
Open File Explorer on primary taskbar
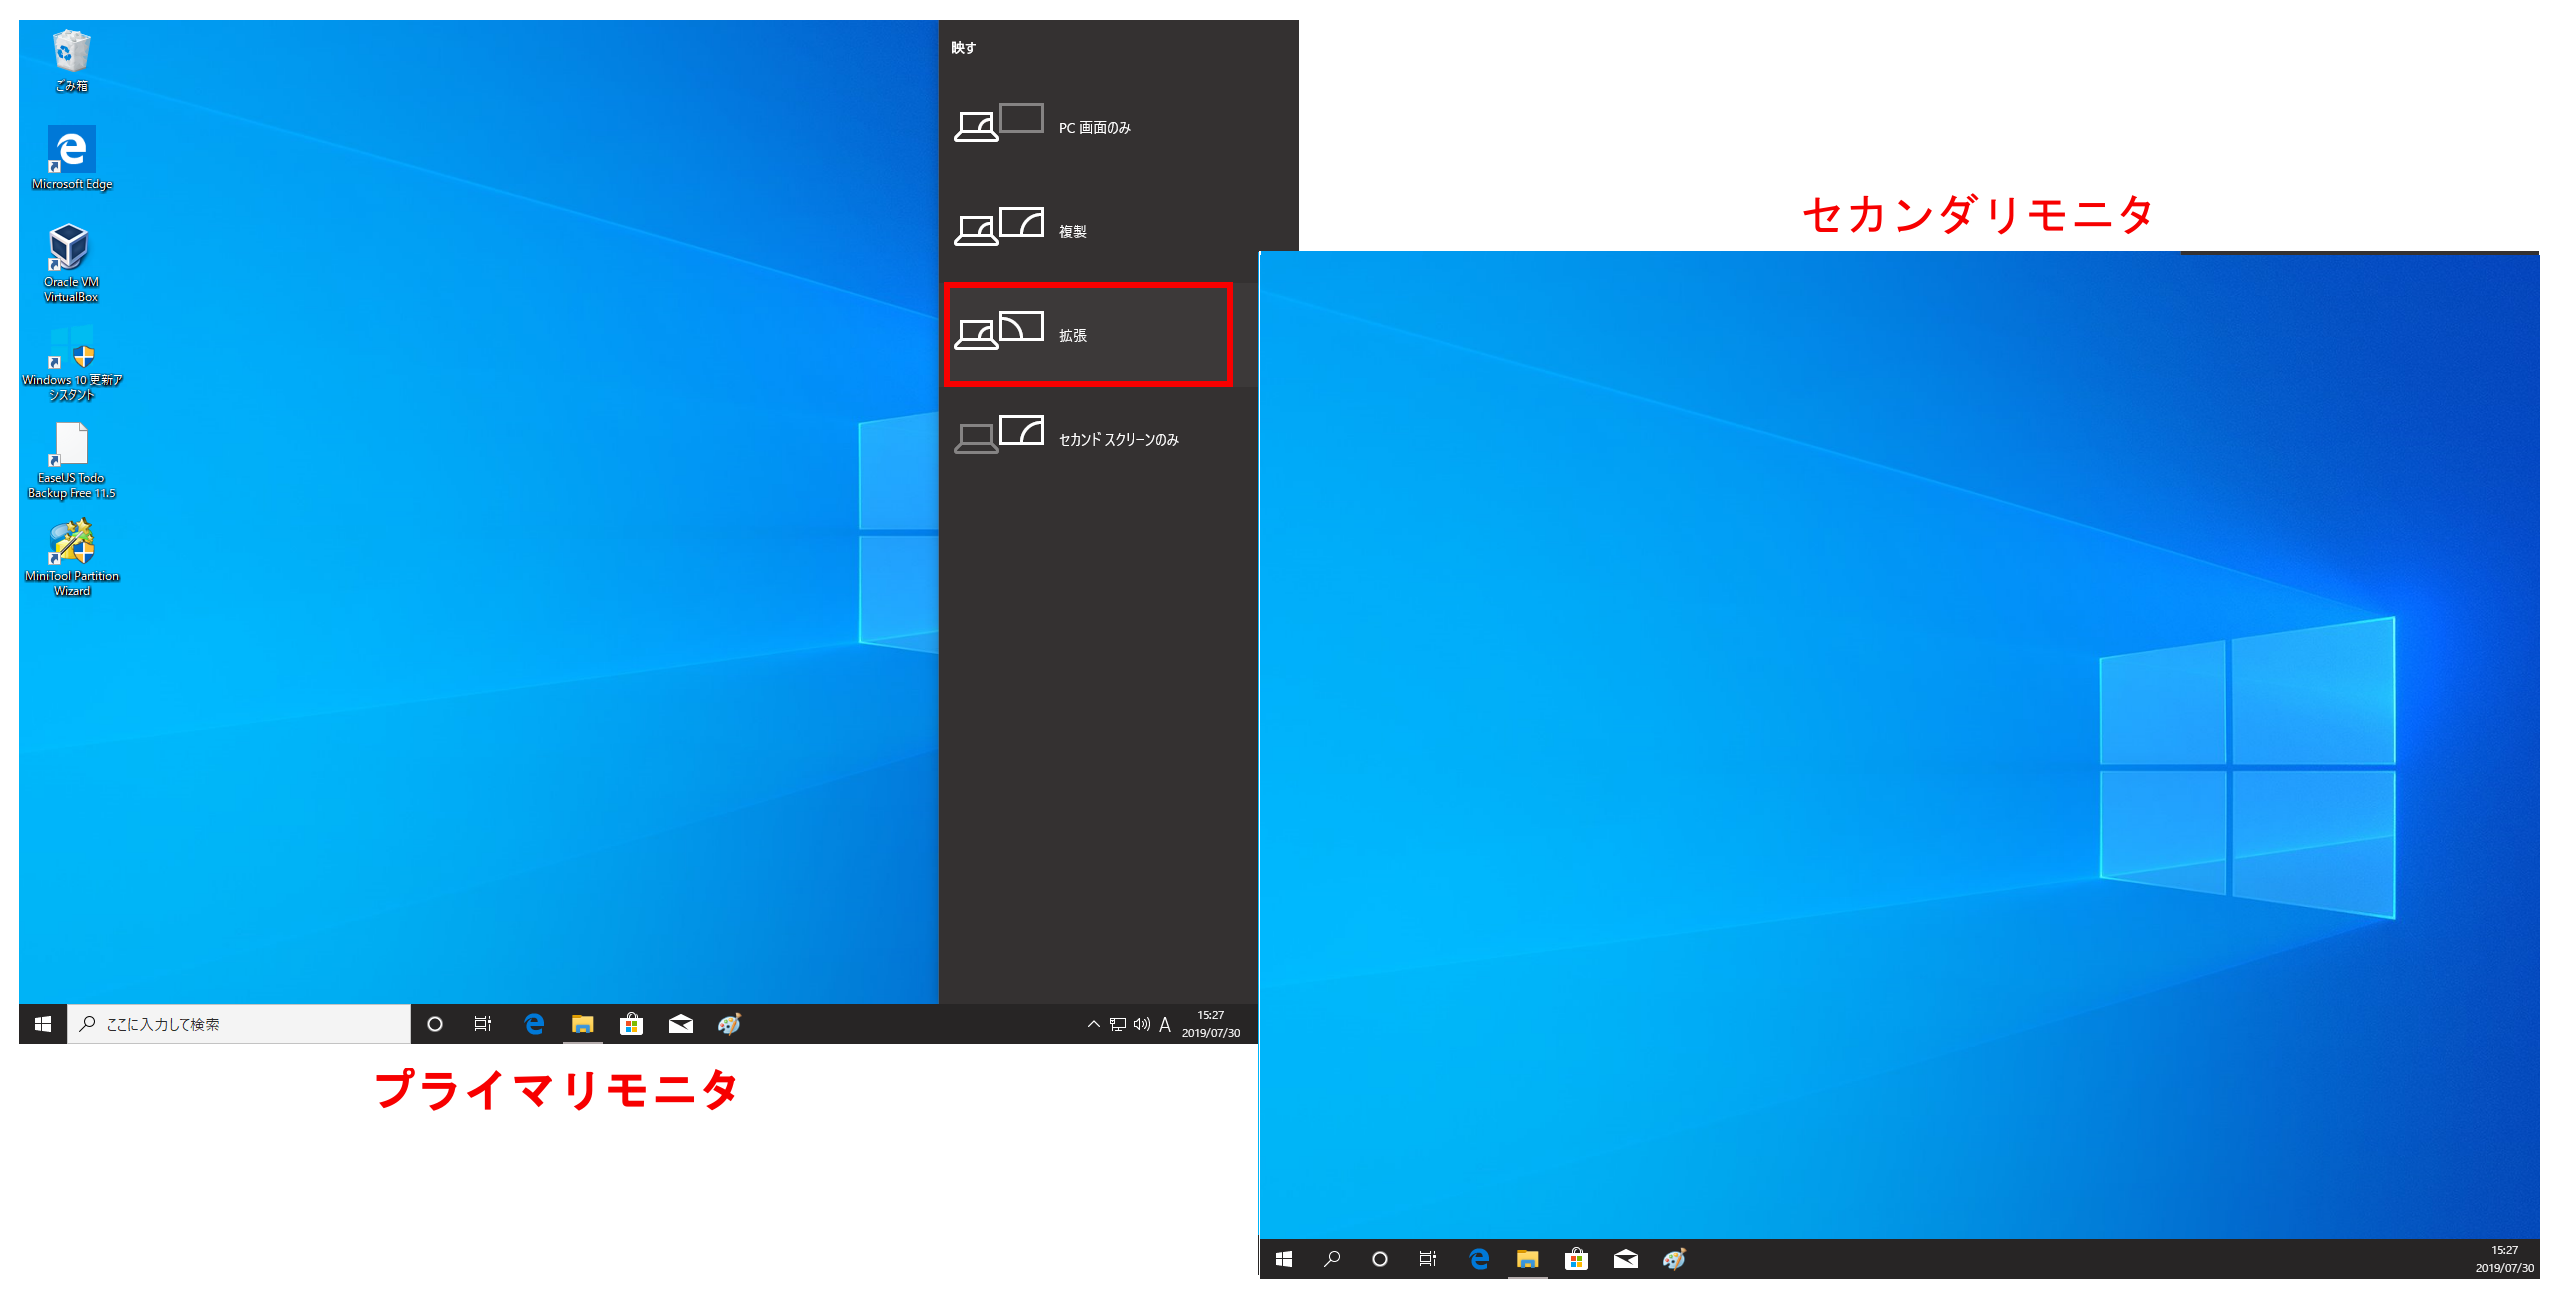(582, 1024)
